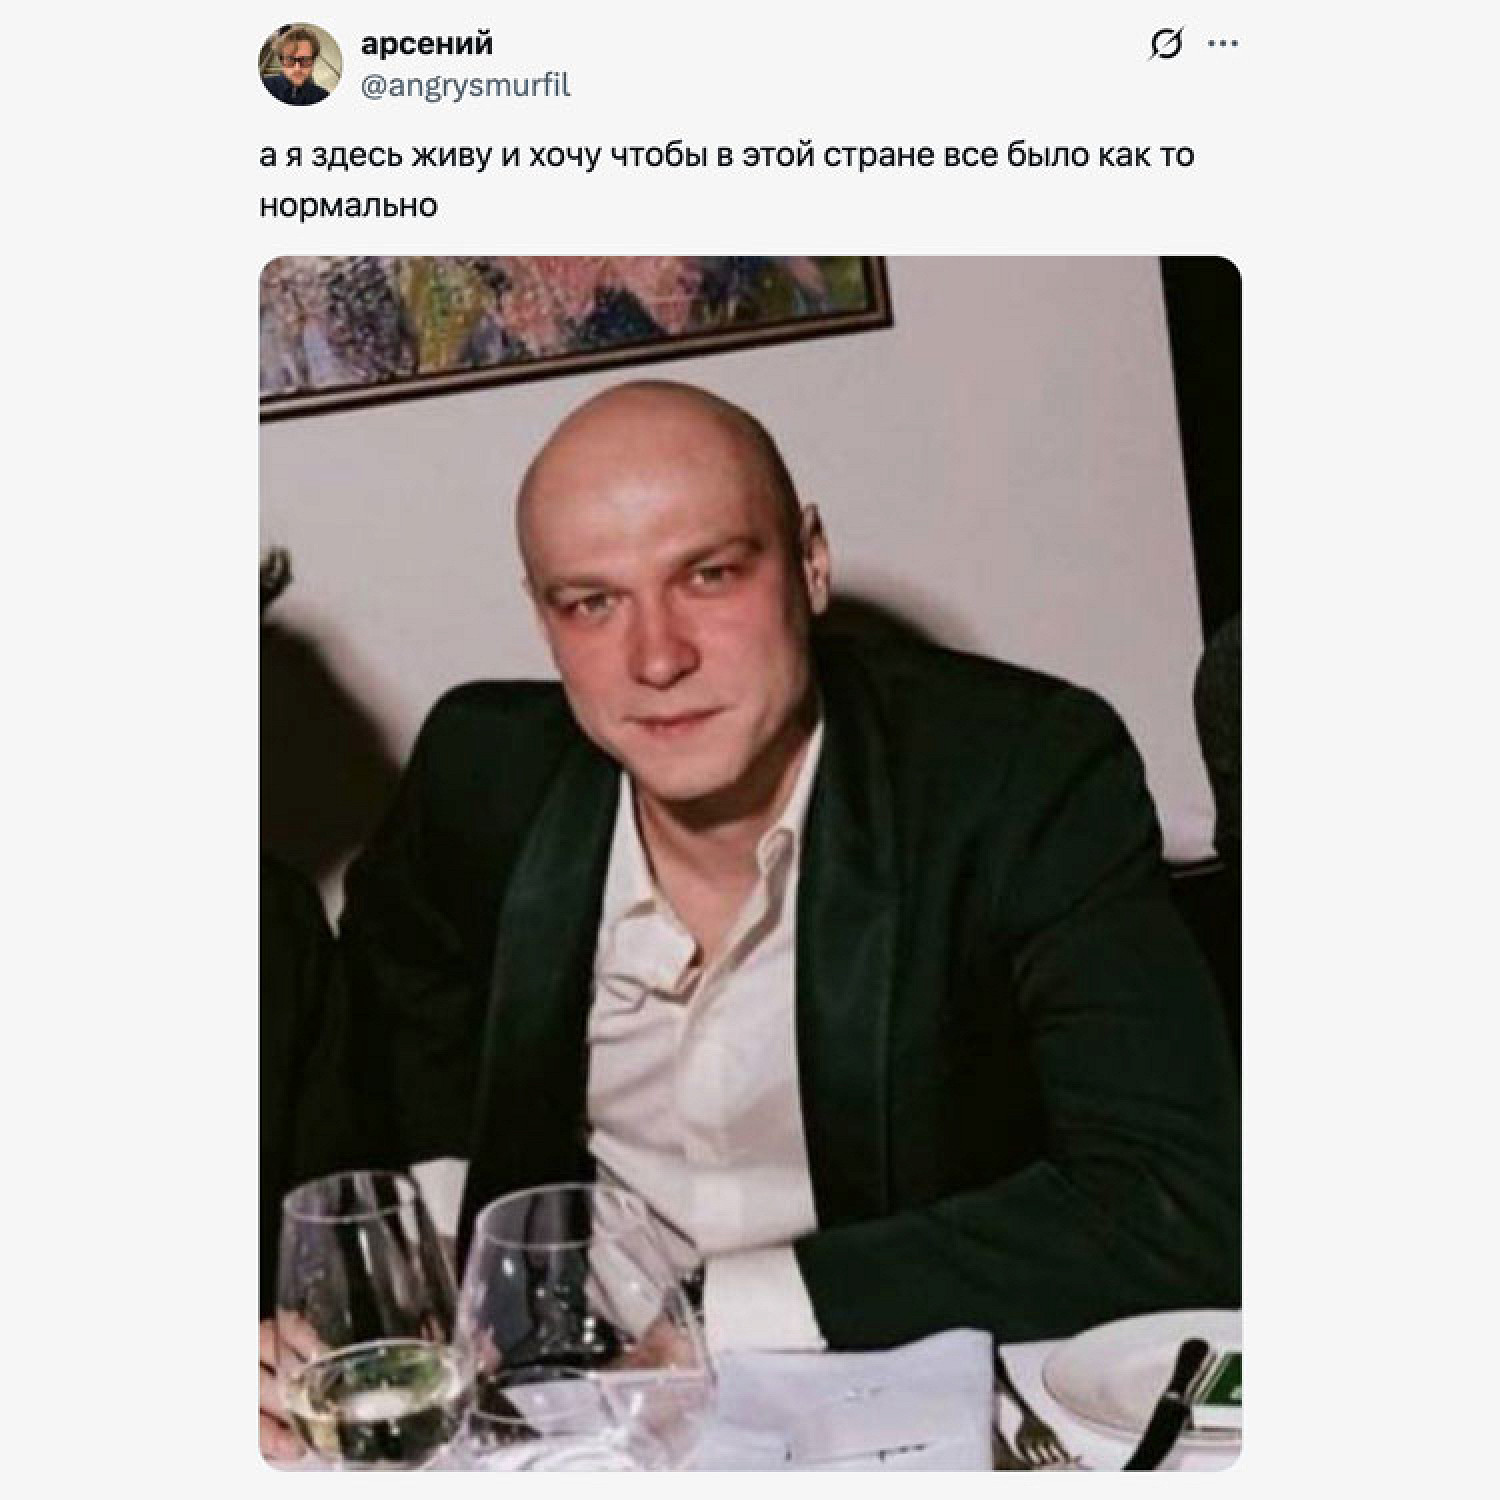Open the @angrysmurfil handle link
The image size is (1500, 1500).
coord(465,86)
